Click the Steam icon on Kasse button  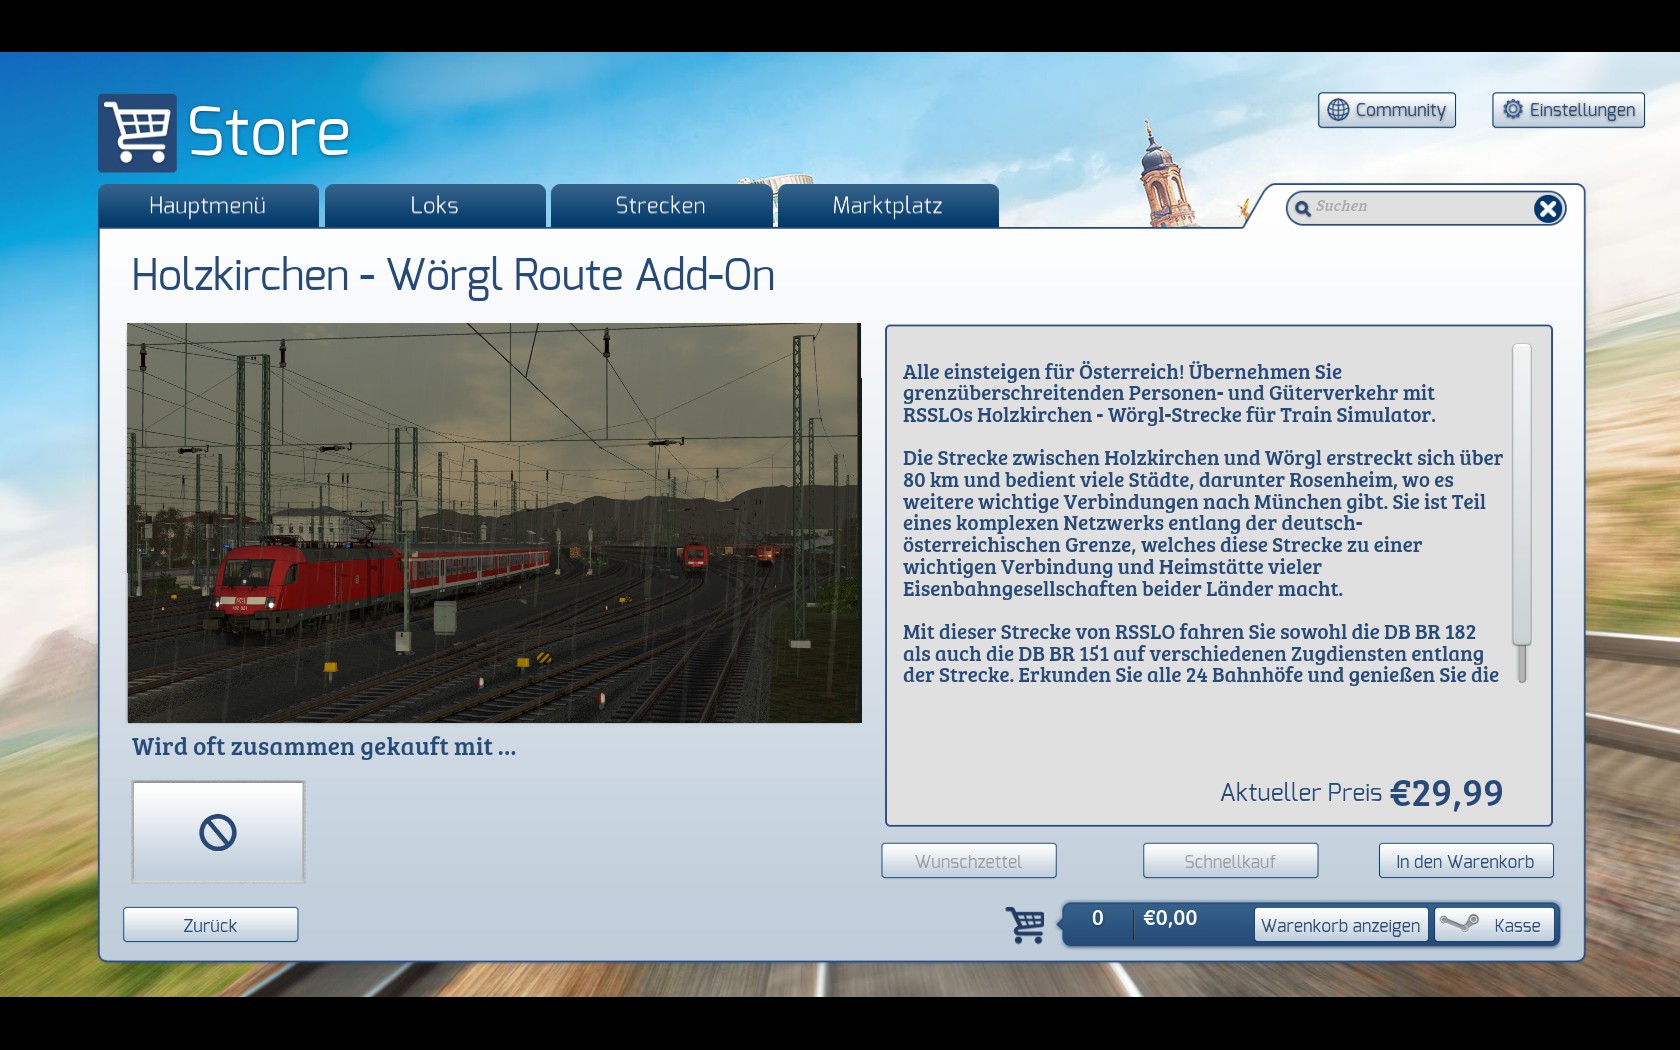pos(1459,923)
